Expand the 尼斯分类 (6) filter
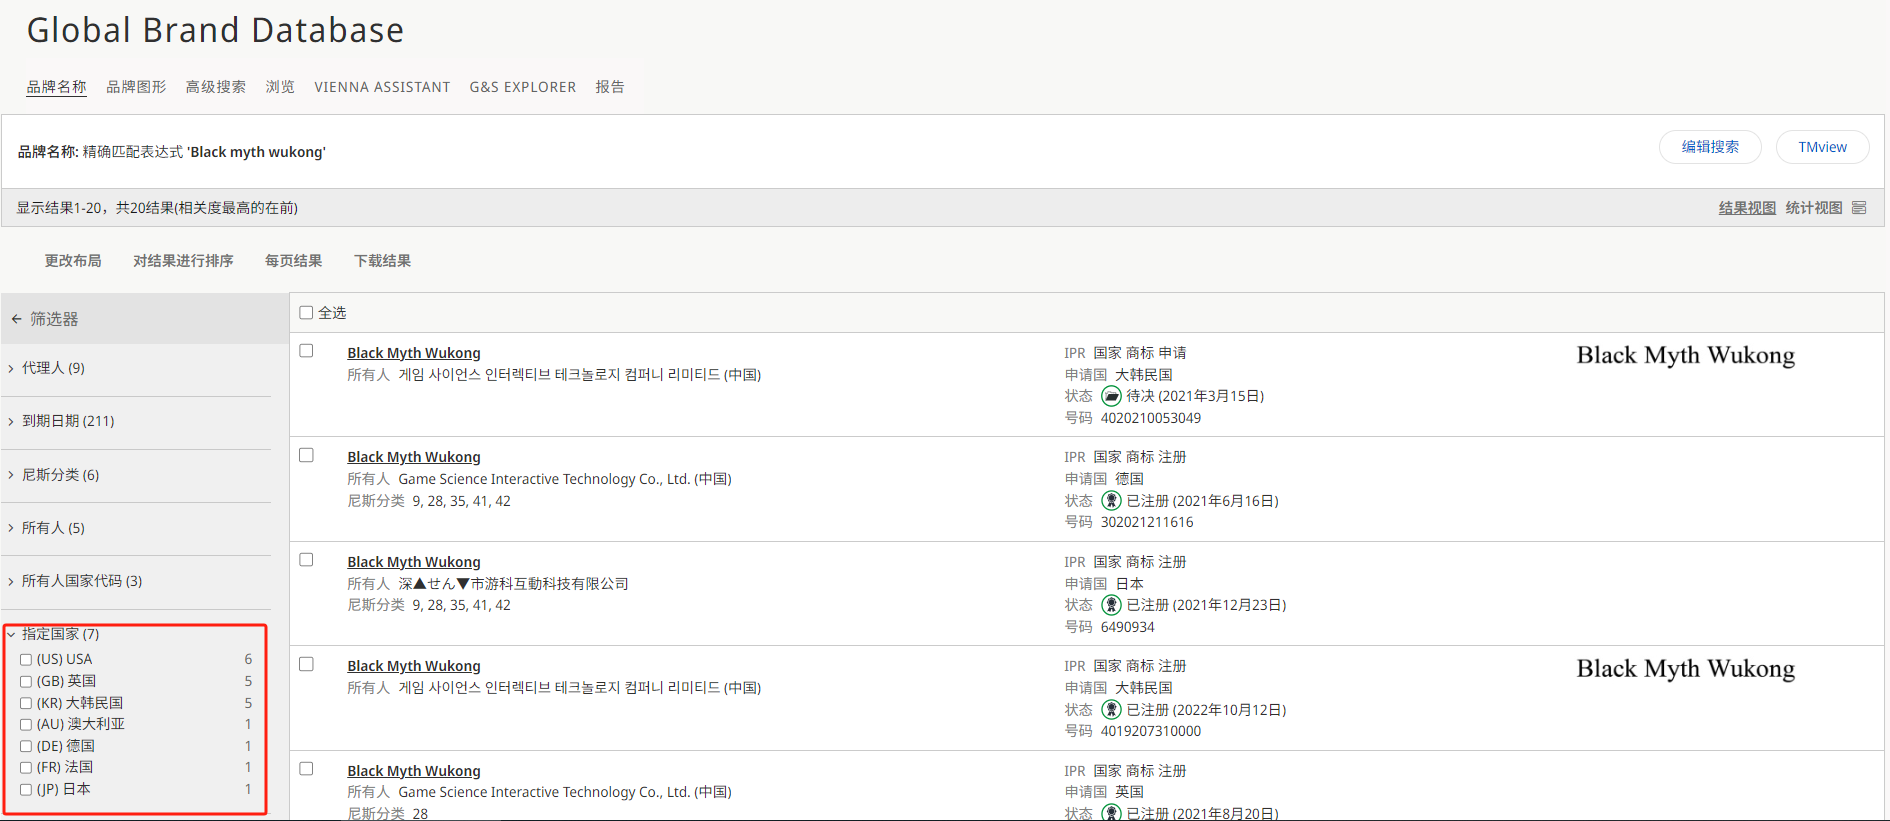1890x821 pixels. coord(54,475)
